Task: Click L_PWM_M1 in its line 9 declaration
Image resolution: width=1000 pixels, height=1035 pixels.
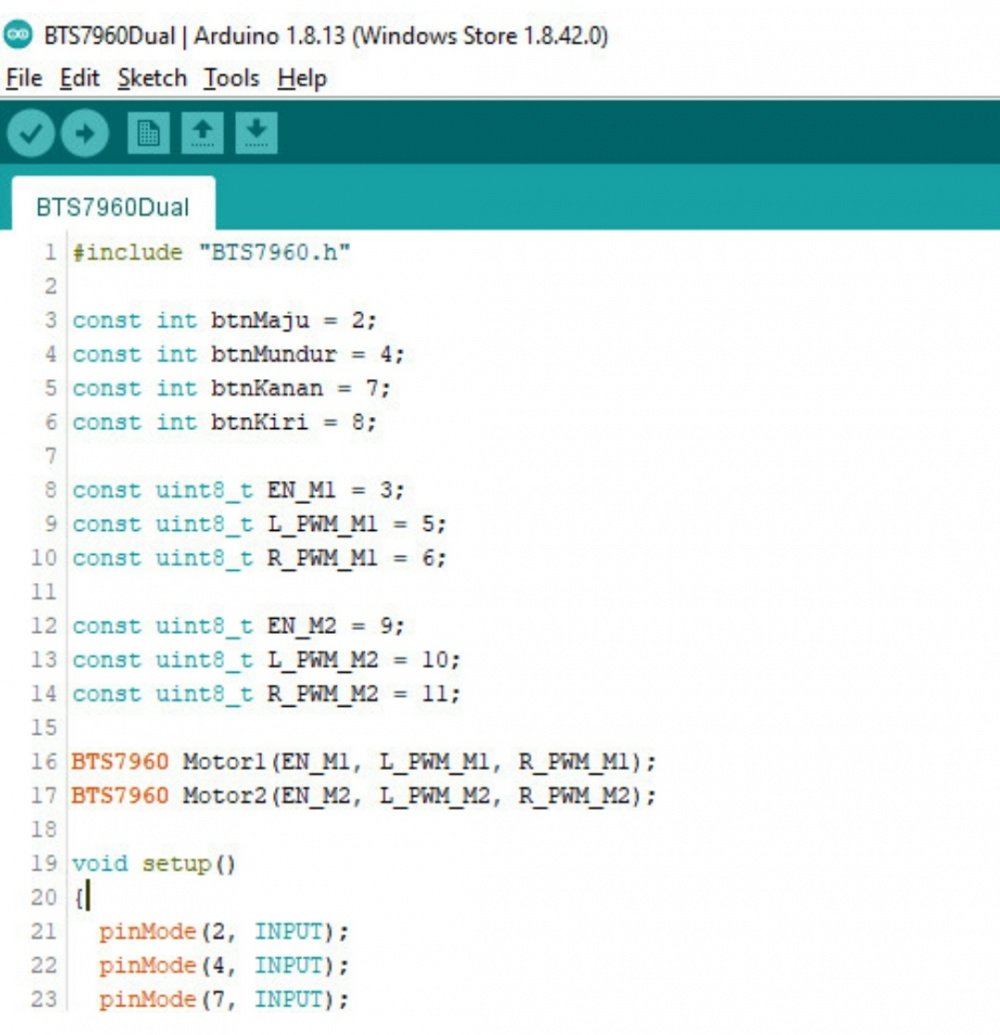Action: (323, 525)
